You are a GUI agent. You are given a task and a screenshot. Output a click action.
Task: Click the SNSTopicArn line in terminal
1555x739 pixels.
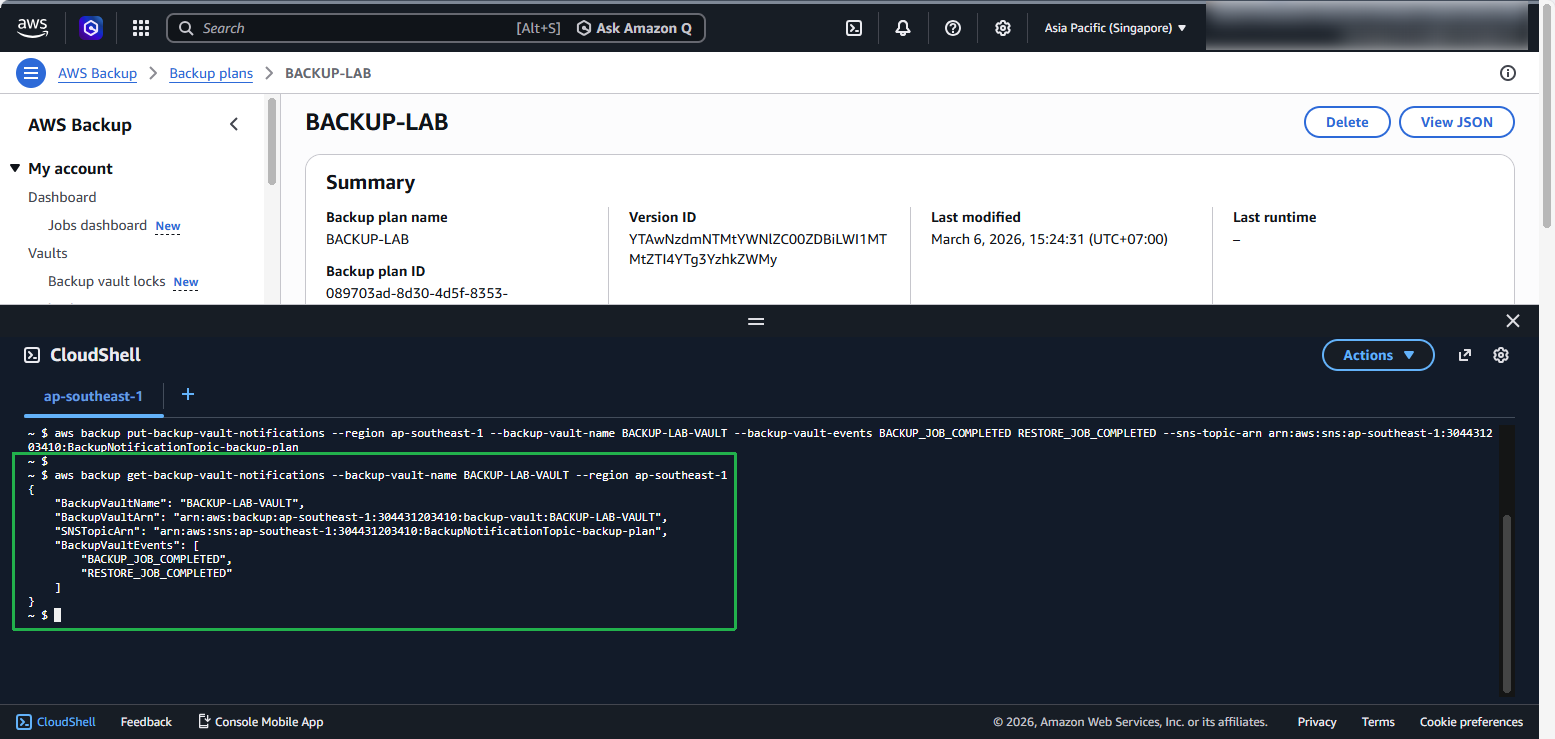[x=361, y=531]
